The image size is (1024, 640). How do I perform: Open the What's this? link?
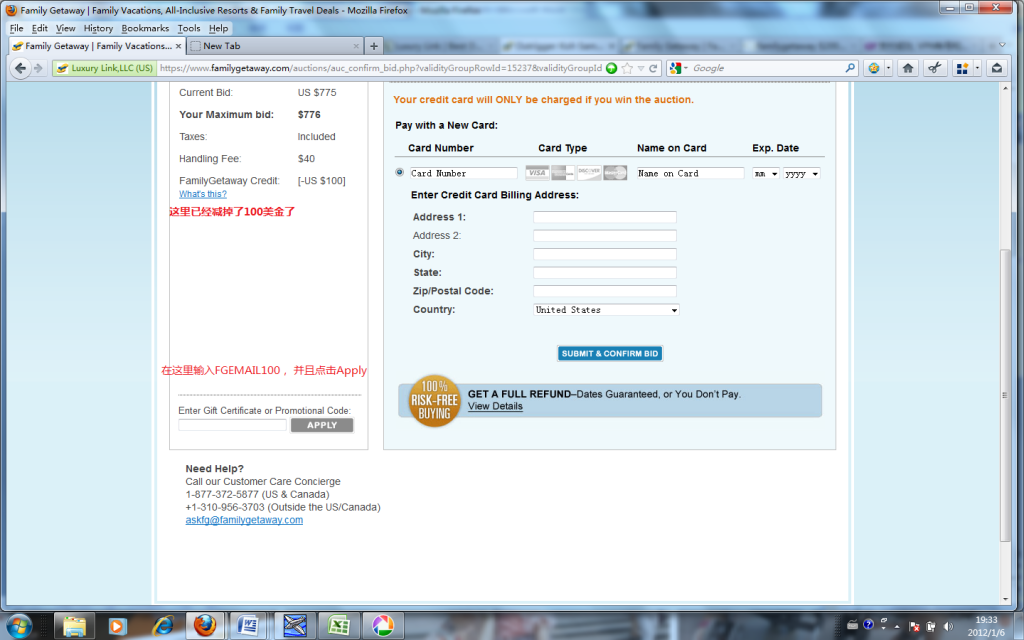click(x=203, y=194)
